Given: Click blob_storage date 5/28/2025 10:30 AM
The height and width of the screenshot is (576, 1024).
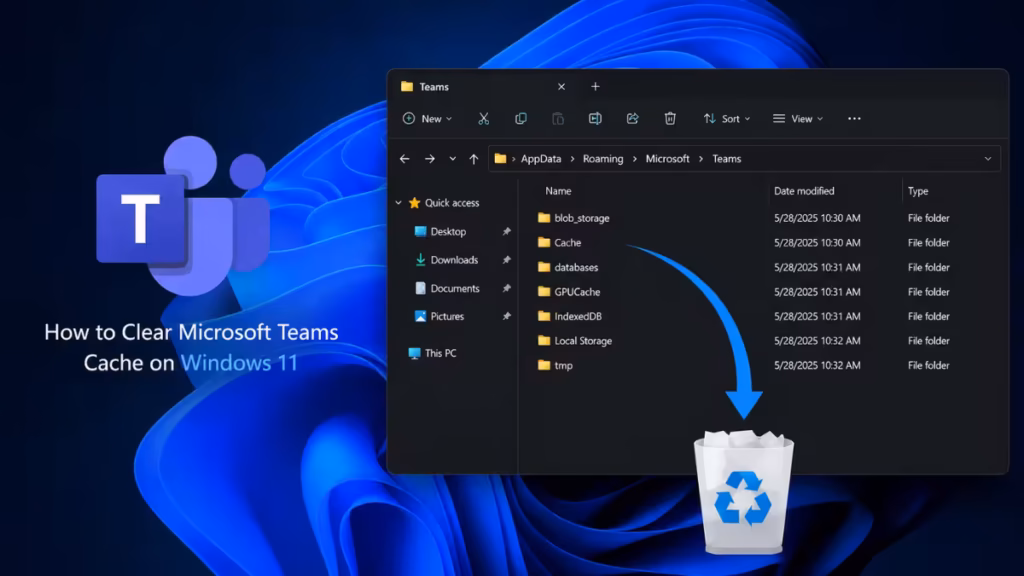Looking at the screenshot, I should click(x=817, y=218).
